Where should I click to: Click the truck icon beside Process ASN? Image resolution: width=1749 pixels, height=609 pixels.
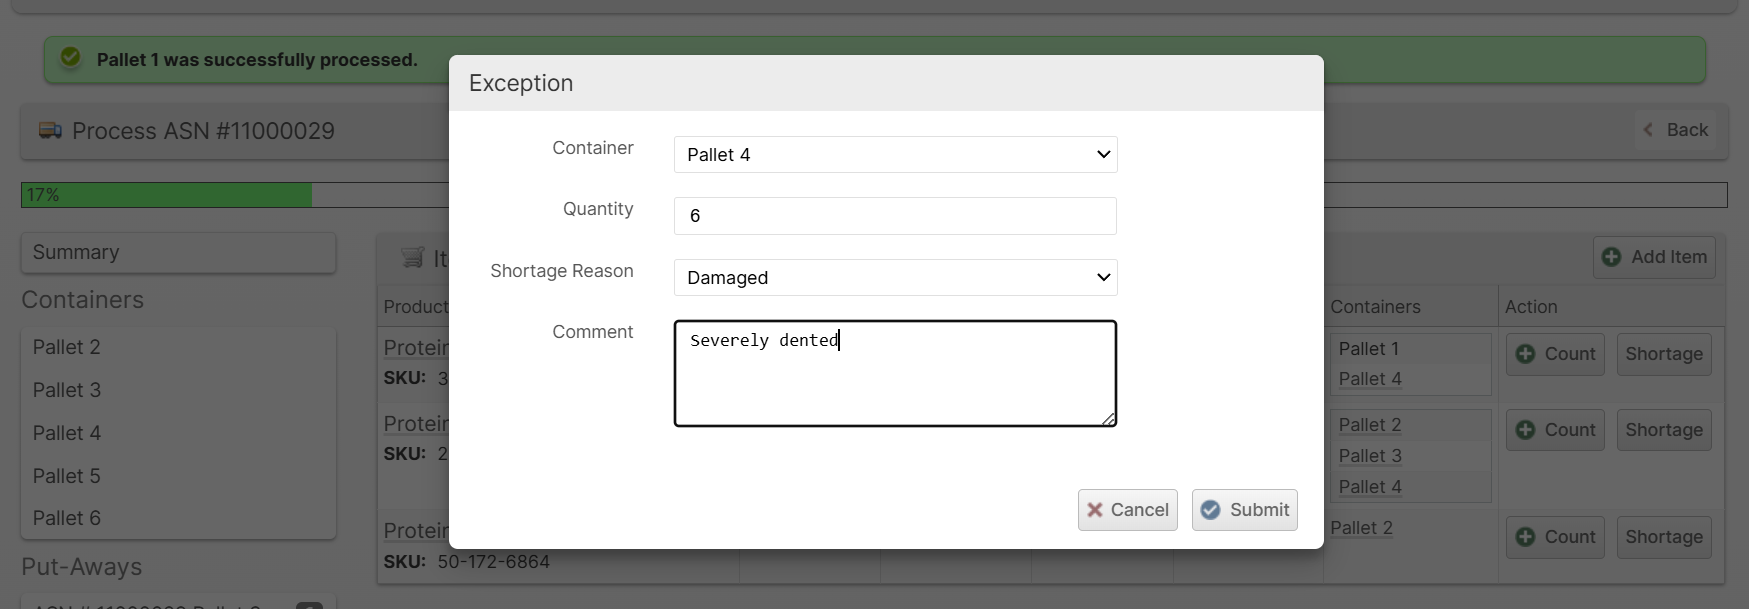coord(50,131)
